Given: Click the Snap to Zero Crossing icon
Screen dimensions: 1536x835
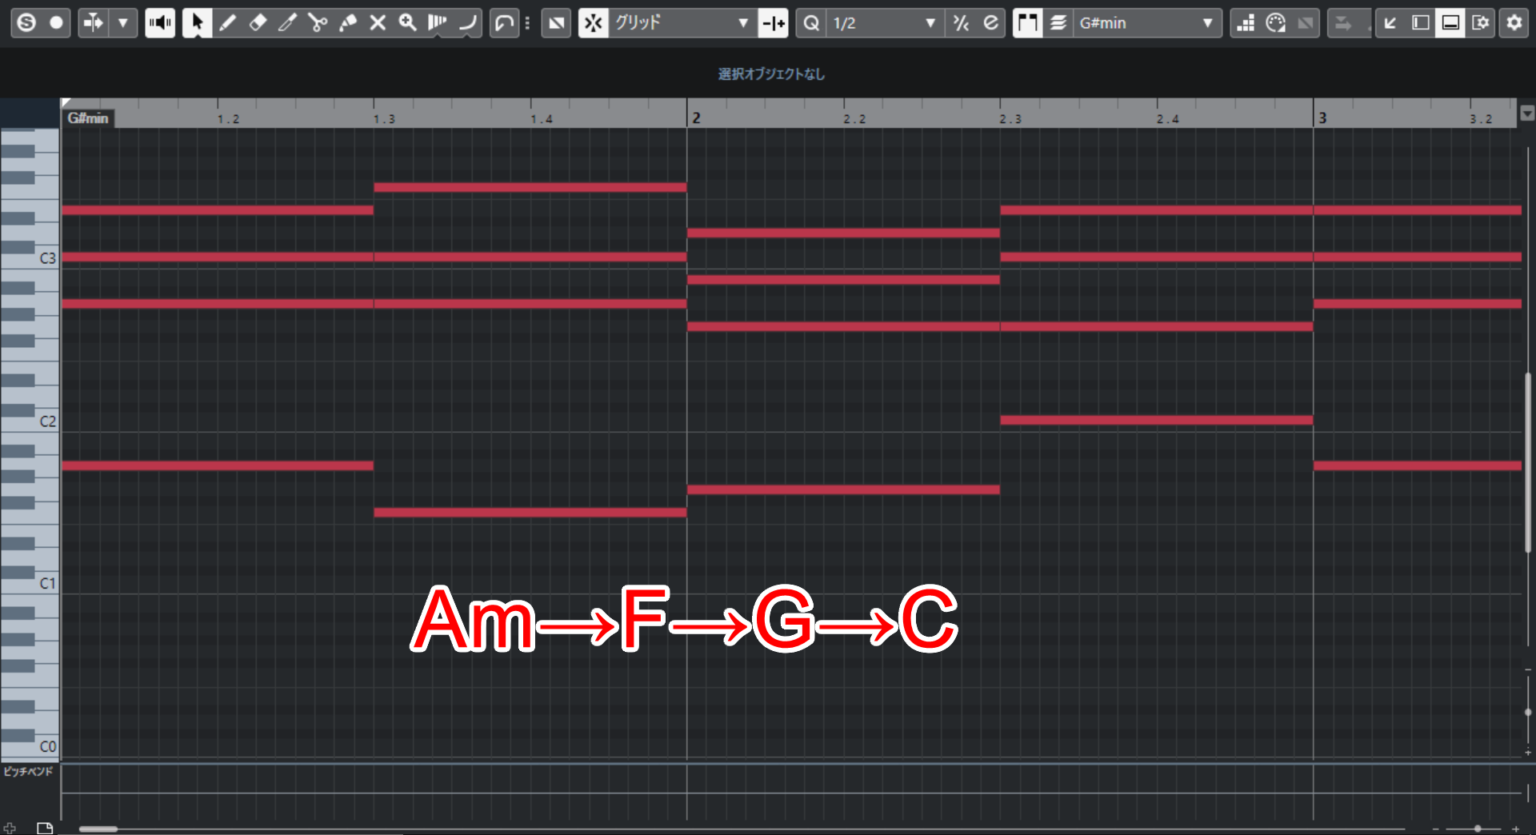Looking at the screenshot, I should click(x=773, y=22).
